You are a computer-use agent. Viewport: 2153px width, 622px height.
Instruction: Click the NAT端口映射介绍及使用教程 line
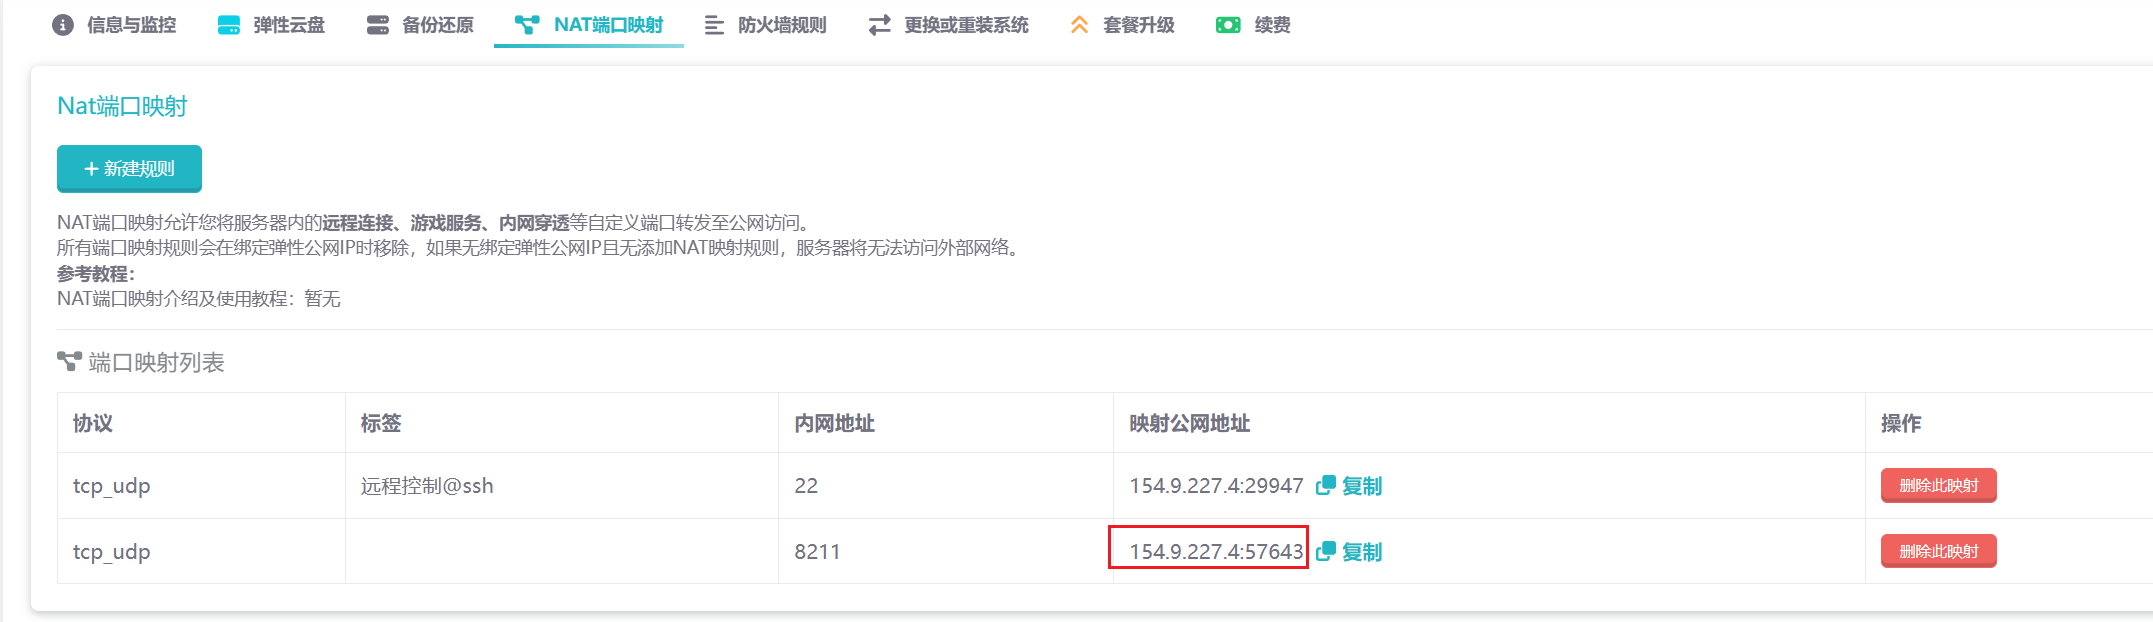[199, 299]
